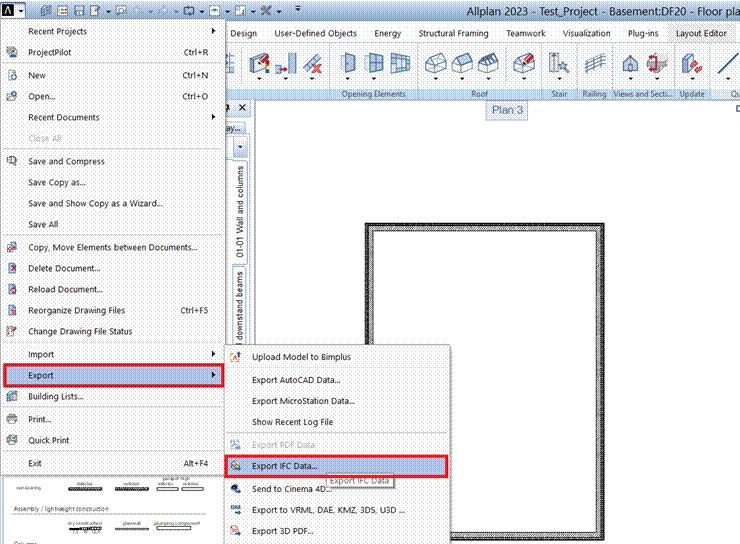Close the side palette with the X button
The width and height of the screenshot is (740, 544).
pyautogui.click(x=242, y=108)
